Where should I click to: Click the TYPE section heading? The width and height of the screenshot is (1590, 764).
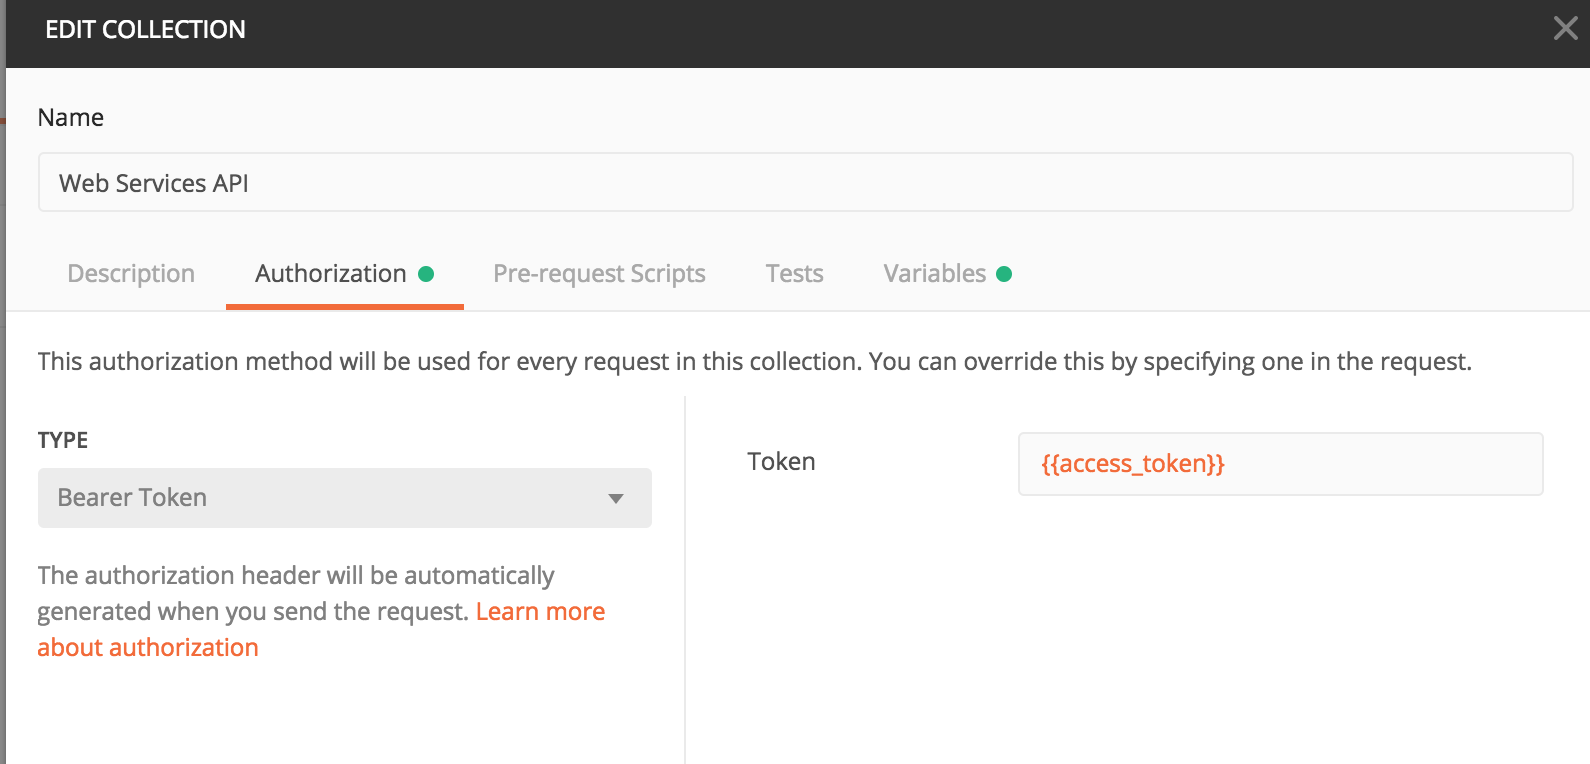point(63,440)
